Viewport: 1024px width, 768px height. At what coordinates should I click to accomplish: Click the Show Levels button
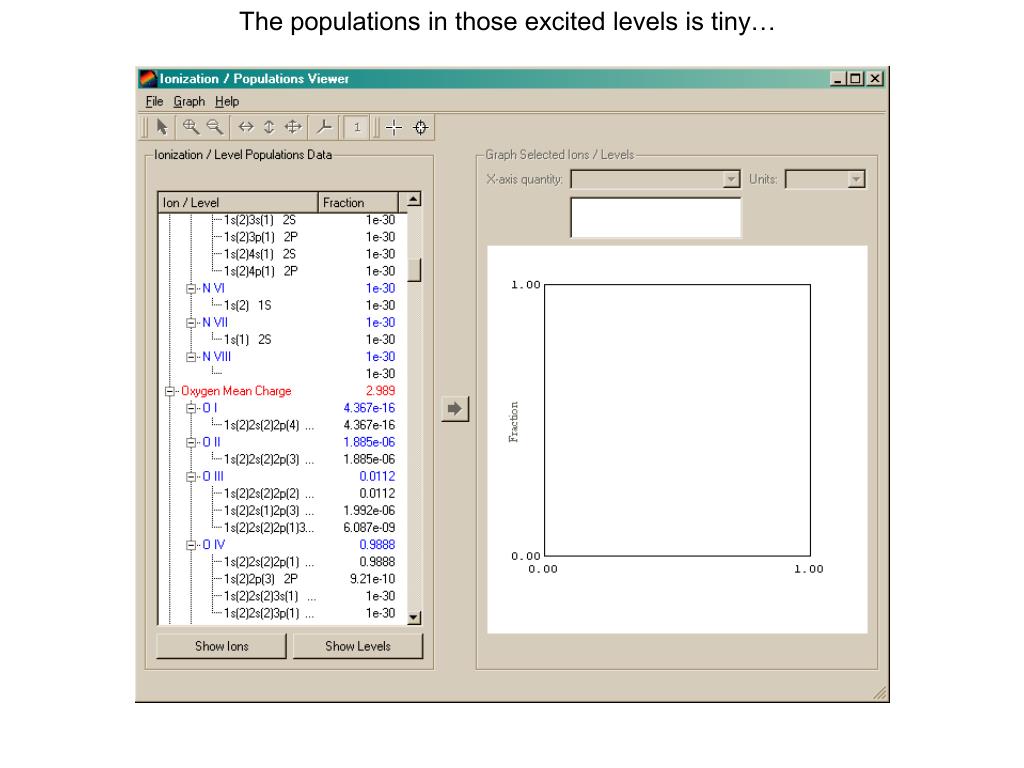pos(358,646)
